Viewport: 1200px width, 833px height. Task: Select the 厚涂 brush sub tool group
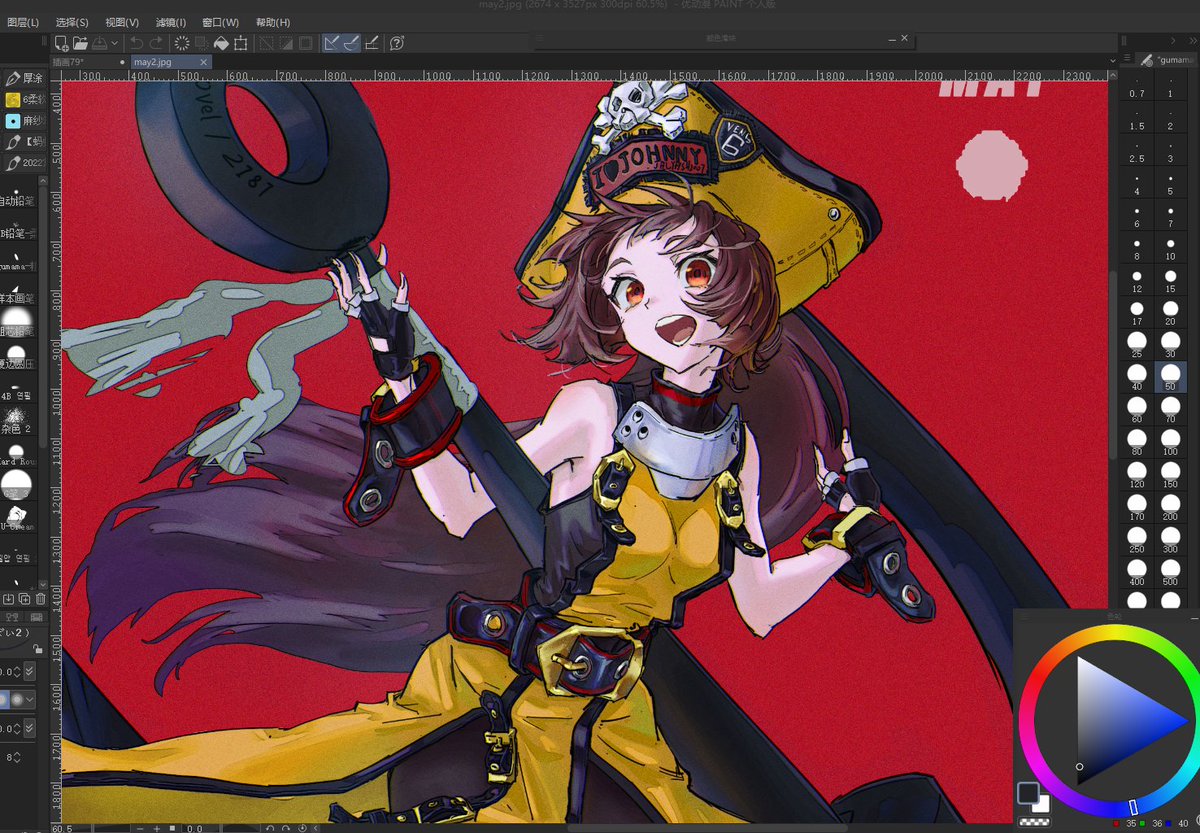click(x=23, y=78)
